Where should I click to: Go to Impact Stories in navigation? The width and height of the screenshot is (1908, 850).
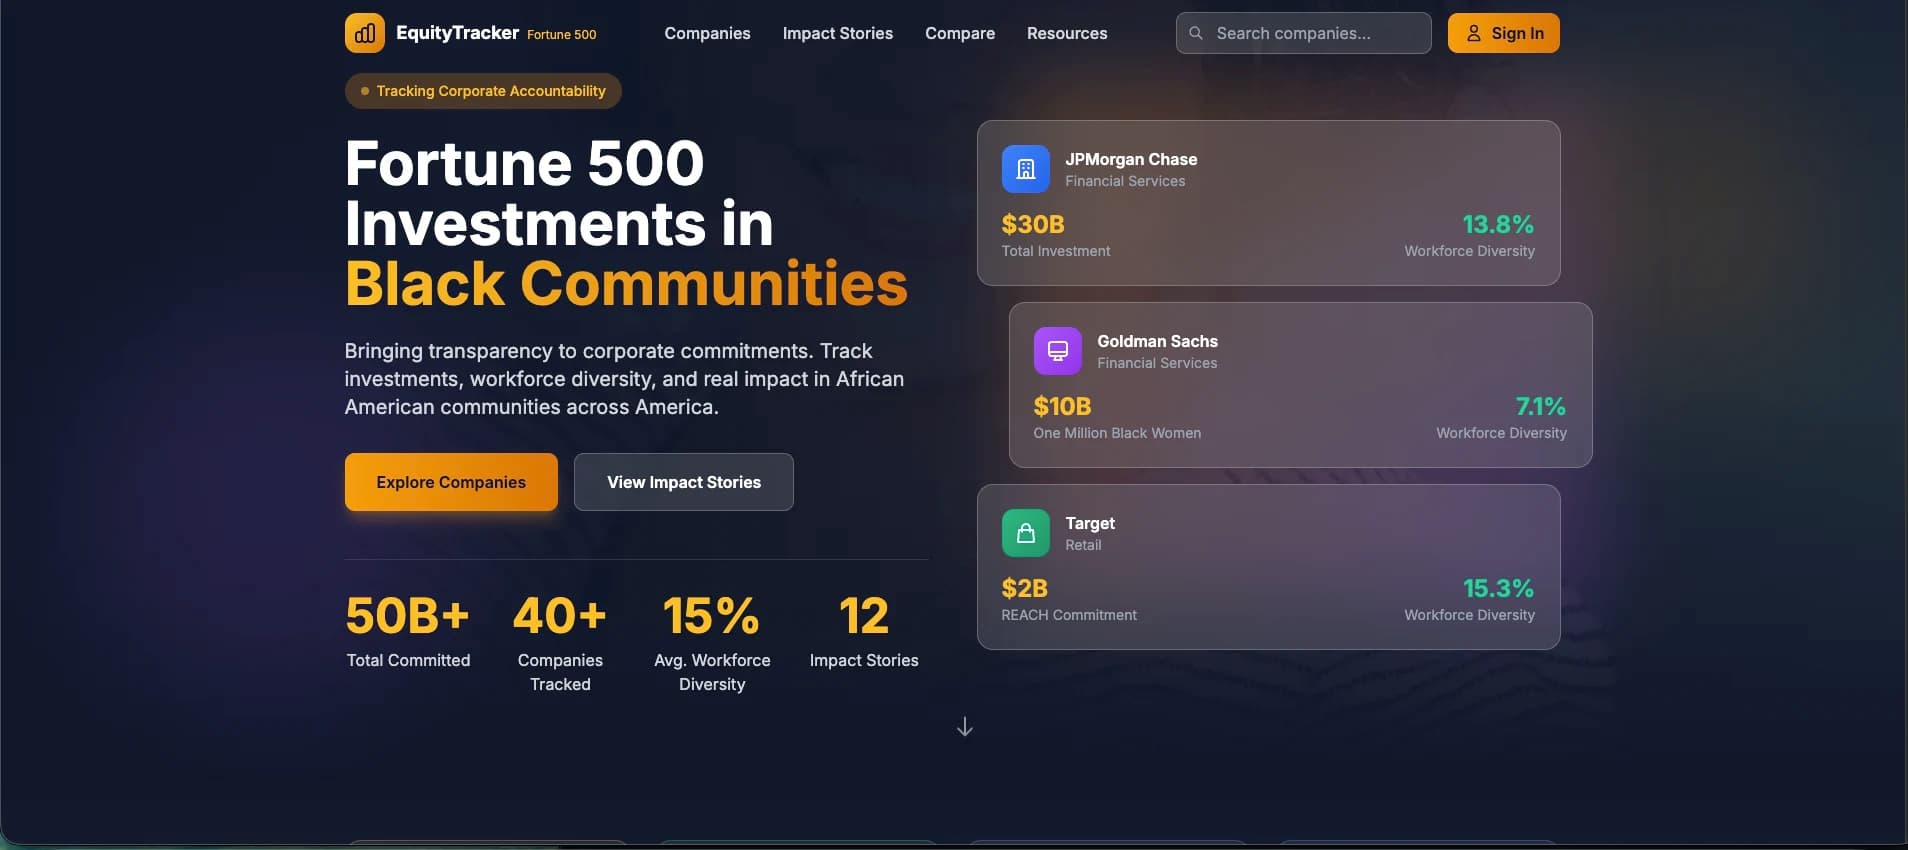click(837, 33)
